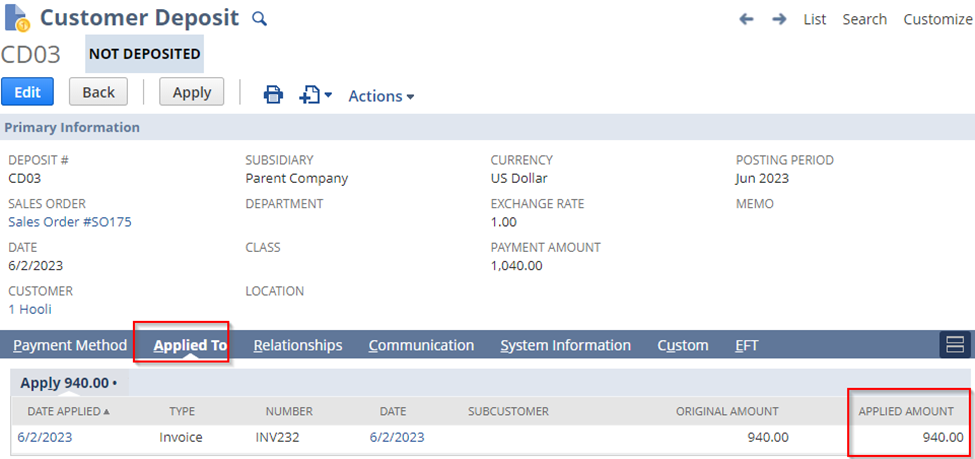Image resolution: width=975 pixels, height=459 pixels.
Task: Click the blue Edit button
Action: pyautogui.click(x=27, y=92)
